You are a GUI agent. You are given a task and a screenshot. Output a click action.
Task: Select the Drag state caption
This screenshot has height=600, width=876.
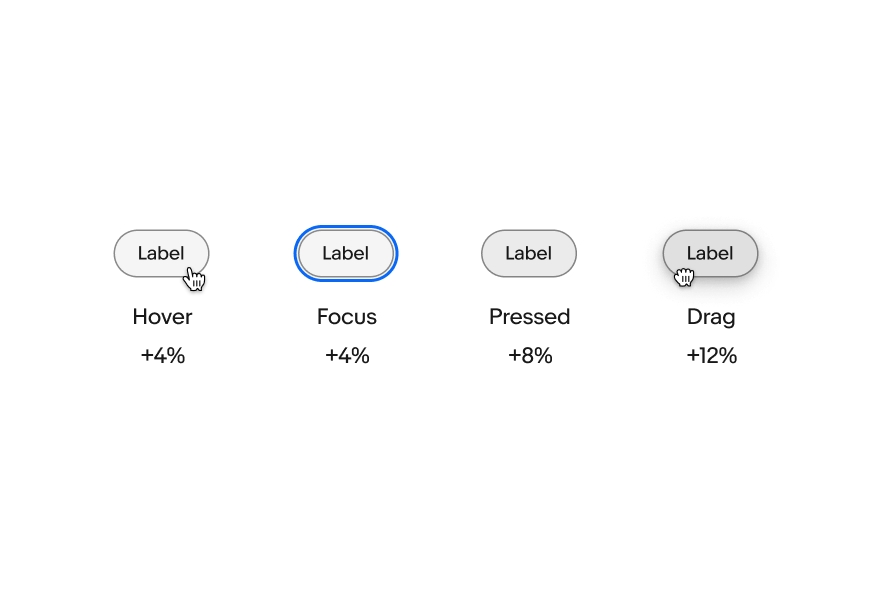(711, 317)
